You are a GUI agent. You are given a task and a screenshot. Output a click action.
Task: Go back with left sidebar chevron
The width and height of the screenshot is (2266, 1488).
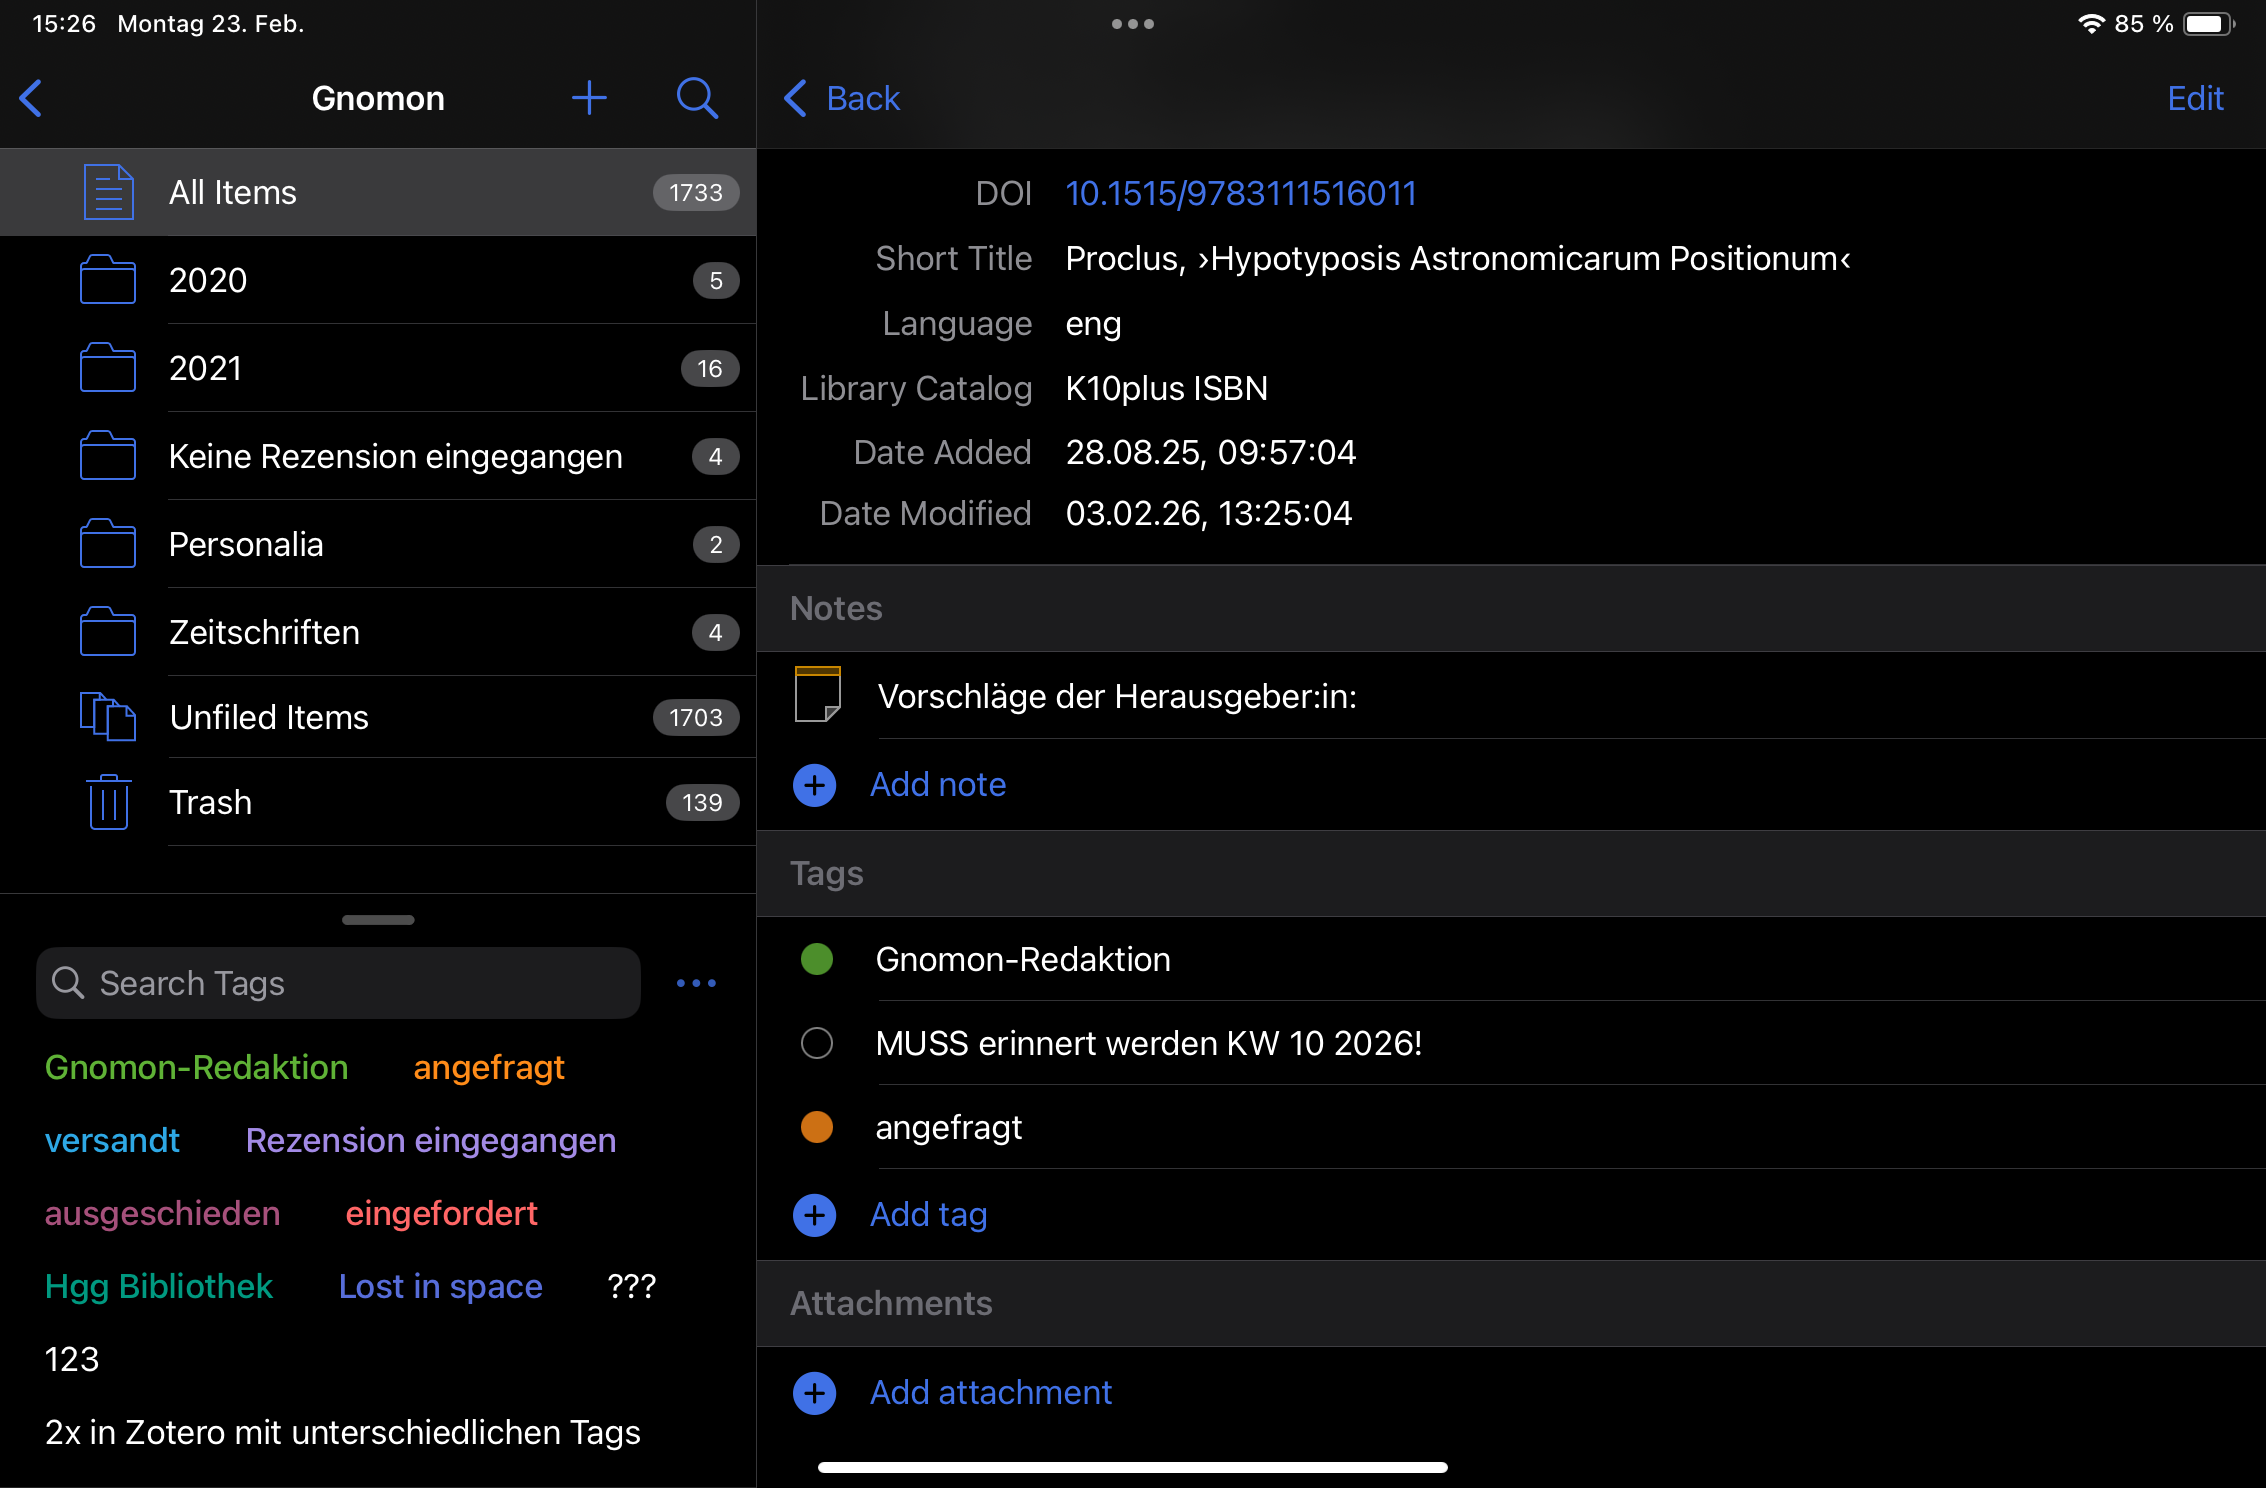click(x=32, y=98)
